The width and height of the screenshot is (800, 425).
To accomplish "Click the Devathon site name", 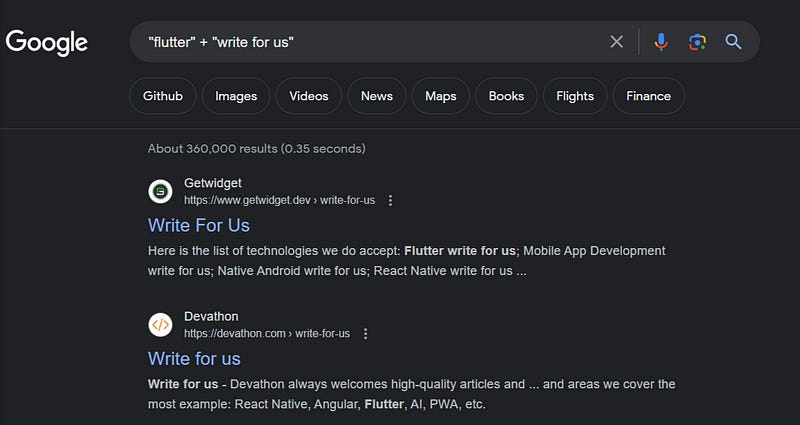I will pyautogui.click(x=211, y=316).
